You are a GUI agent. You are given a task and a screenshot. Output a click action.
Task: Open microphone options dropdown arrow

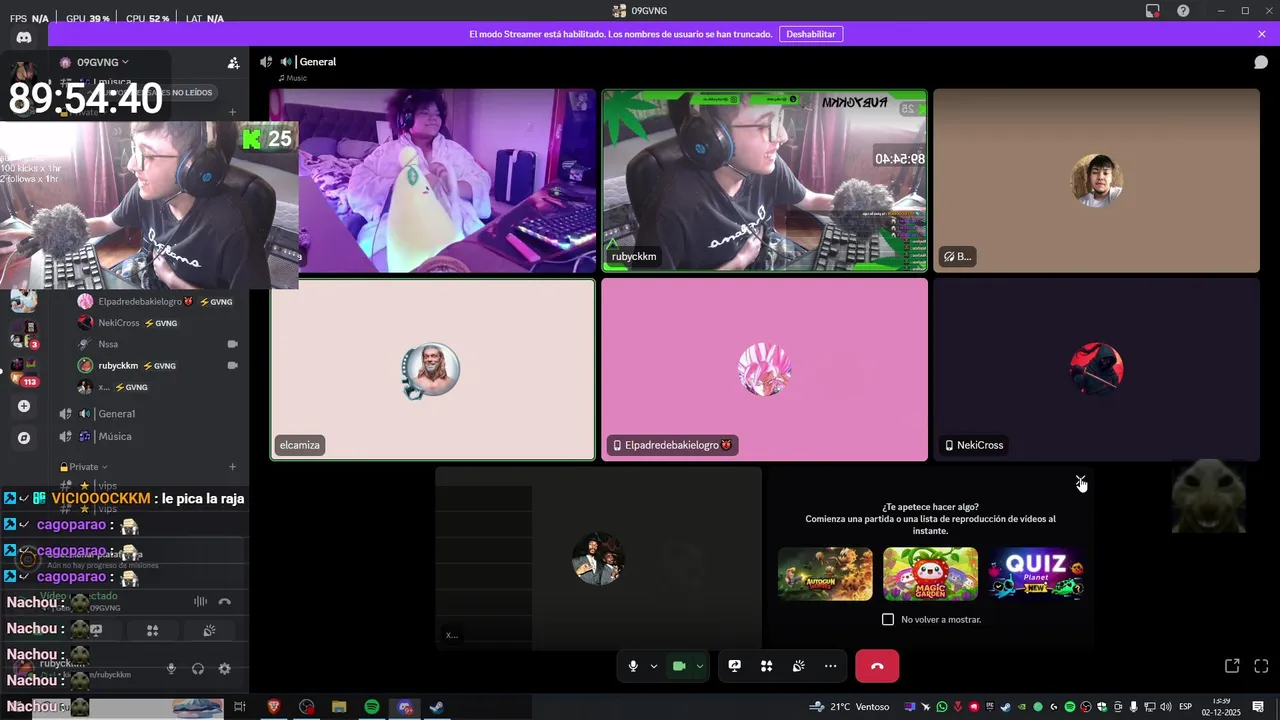(x=654, y=666)
